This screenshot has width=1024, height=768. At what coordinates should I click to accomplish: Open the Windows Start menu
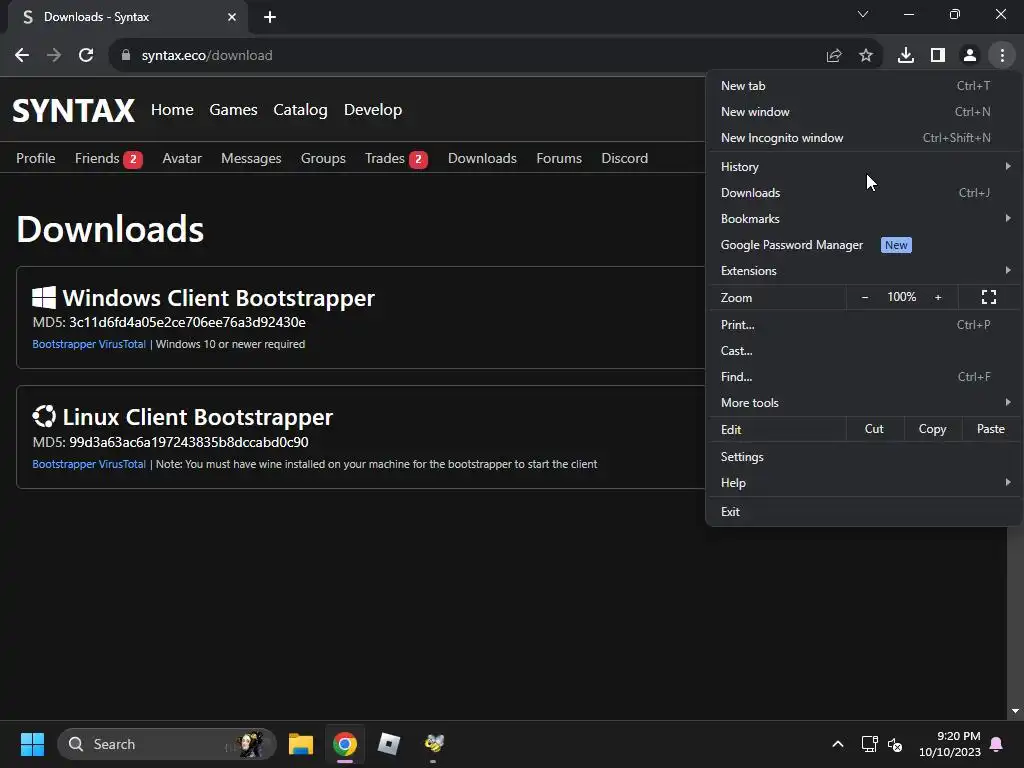click(x=32, y=744)
